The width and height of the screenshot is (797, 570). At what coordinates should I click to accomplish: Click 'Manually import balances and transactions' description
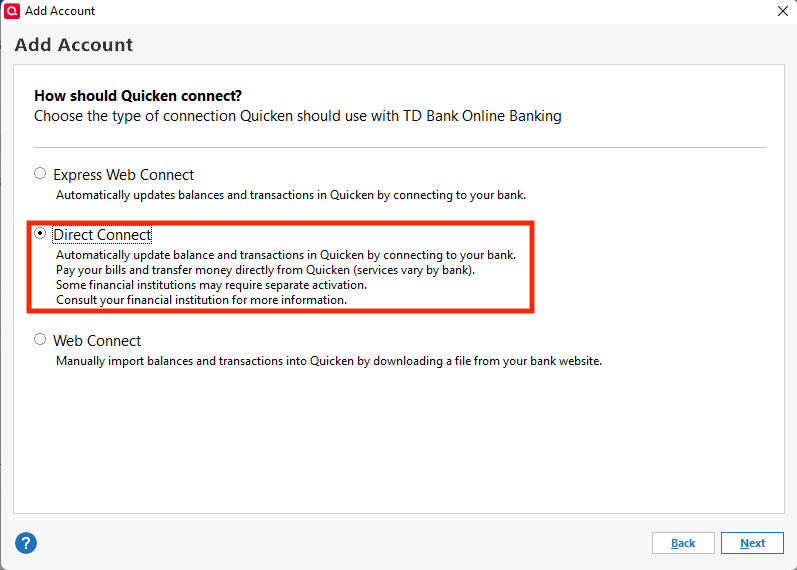pos(329,361)
